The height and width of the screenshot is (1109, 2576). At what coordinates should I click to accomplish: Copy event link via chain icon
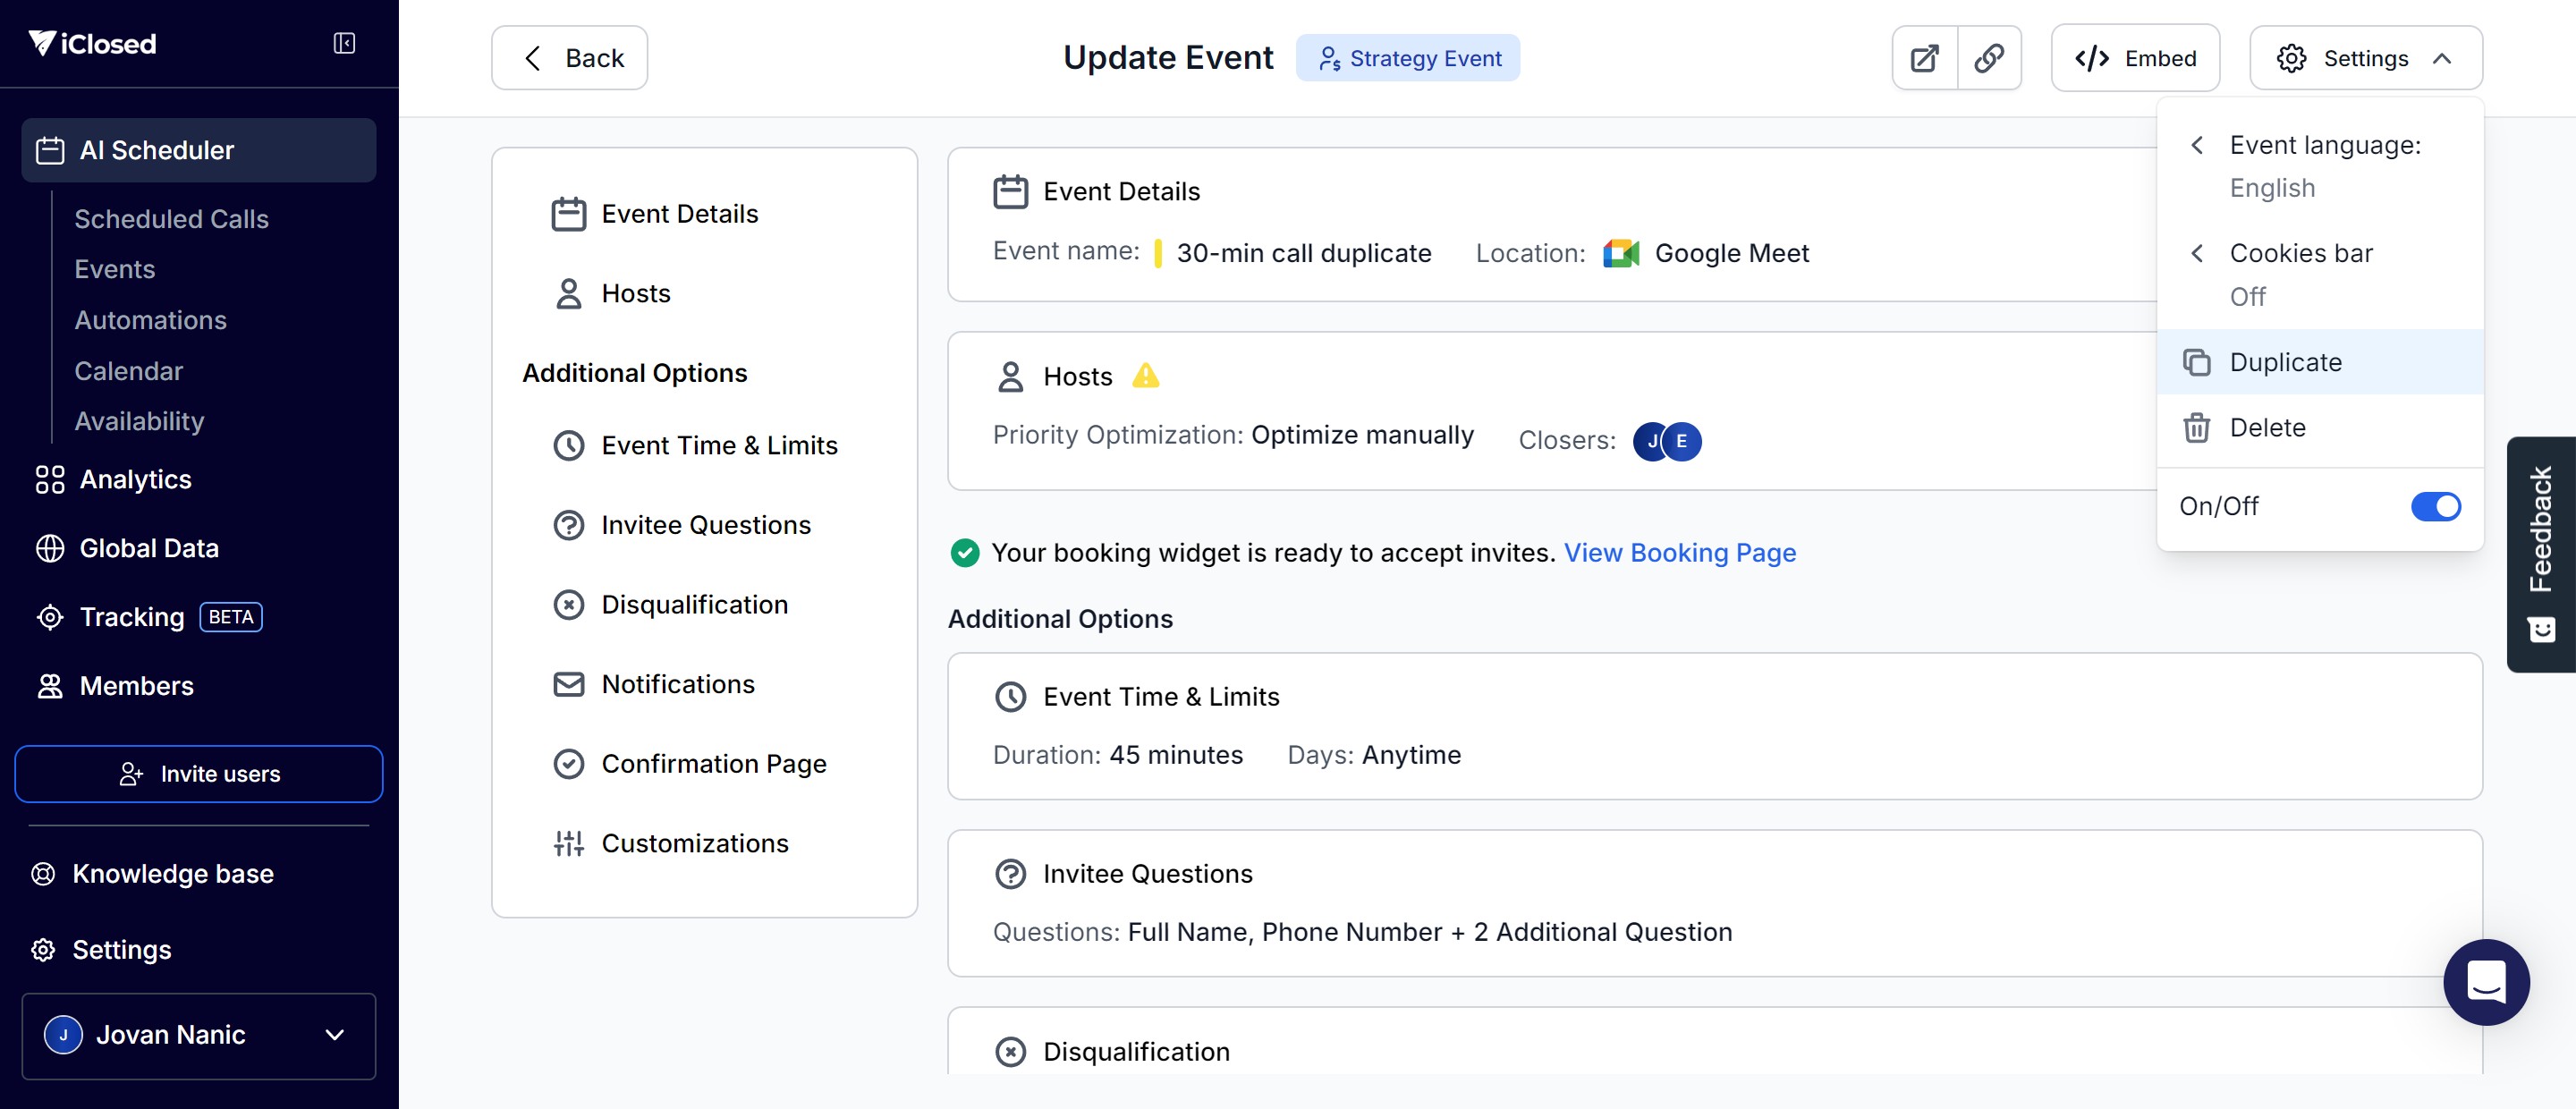coord(1989,58)
